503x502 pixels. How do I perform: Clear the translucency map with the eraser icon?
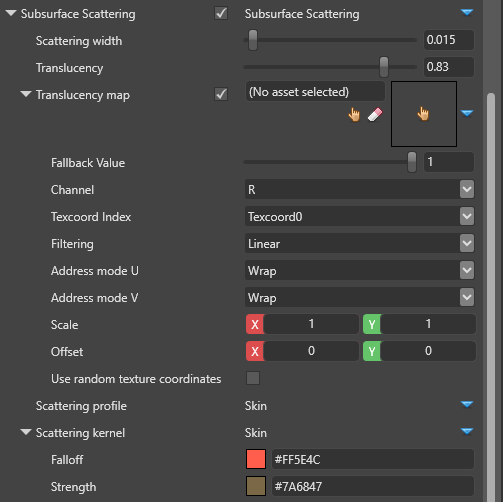[375, 115]
